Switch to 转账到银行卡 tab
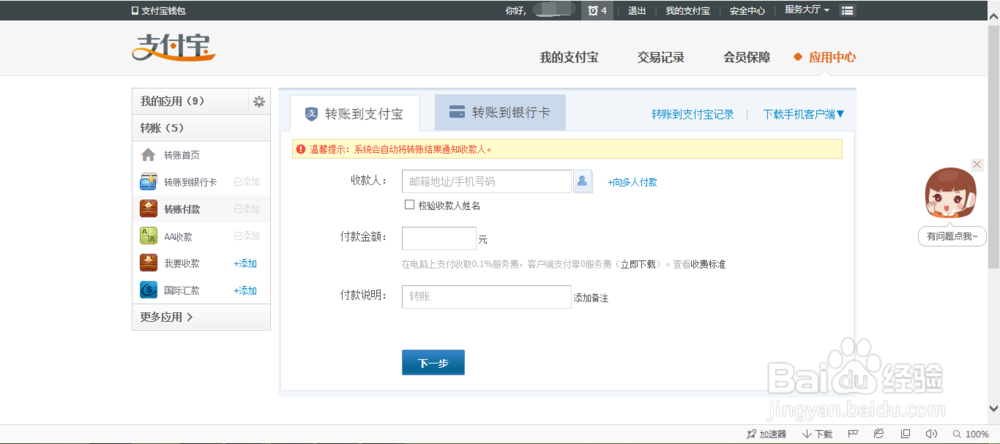The image size is (1000, 444). point(500,112)
